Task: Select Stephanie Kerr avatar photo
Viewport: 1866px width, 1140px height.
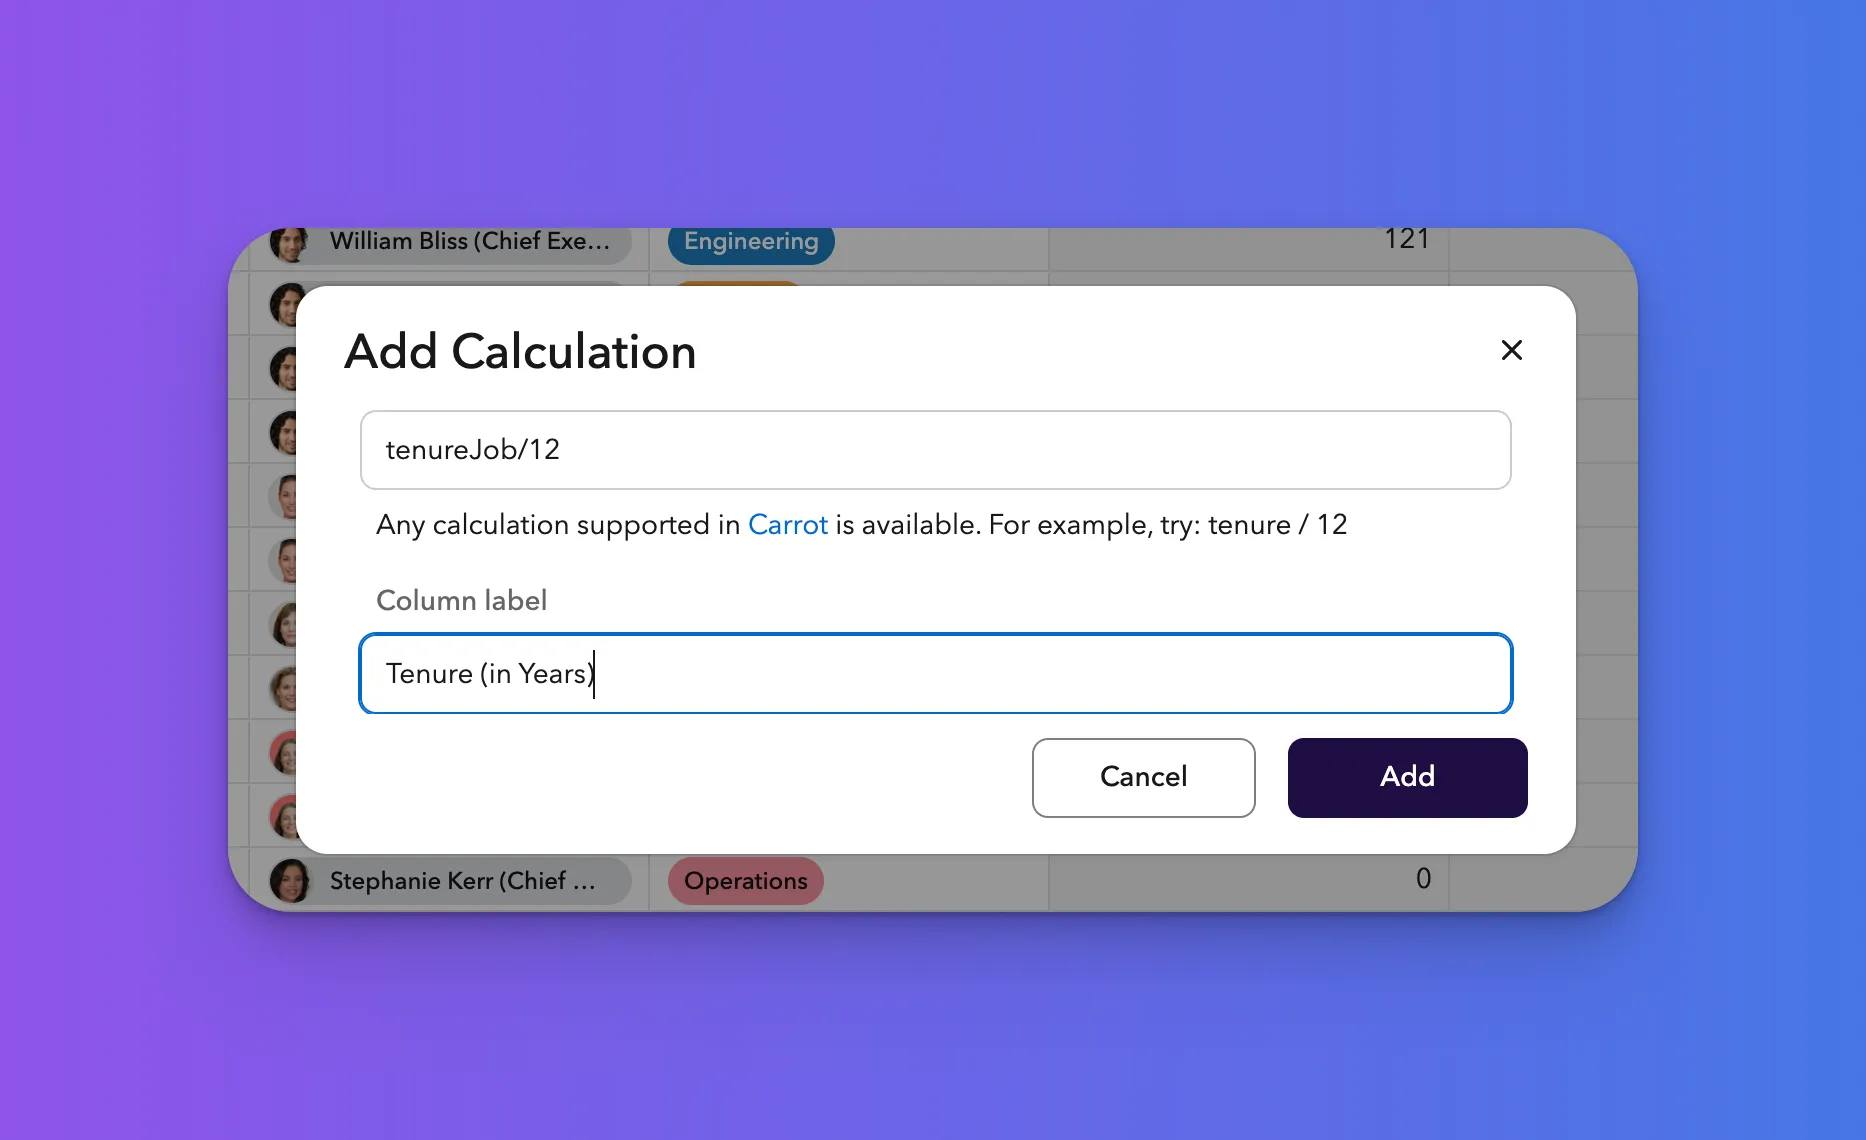Action: pyautogui.click(x=290, y=881)
